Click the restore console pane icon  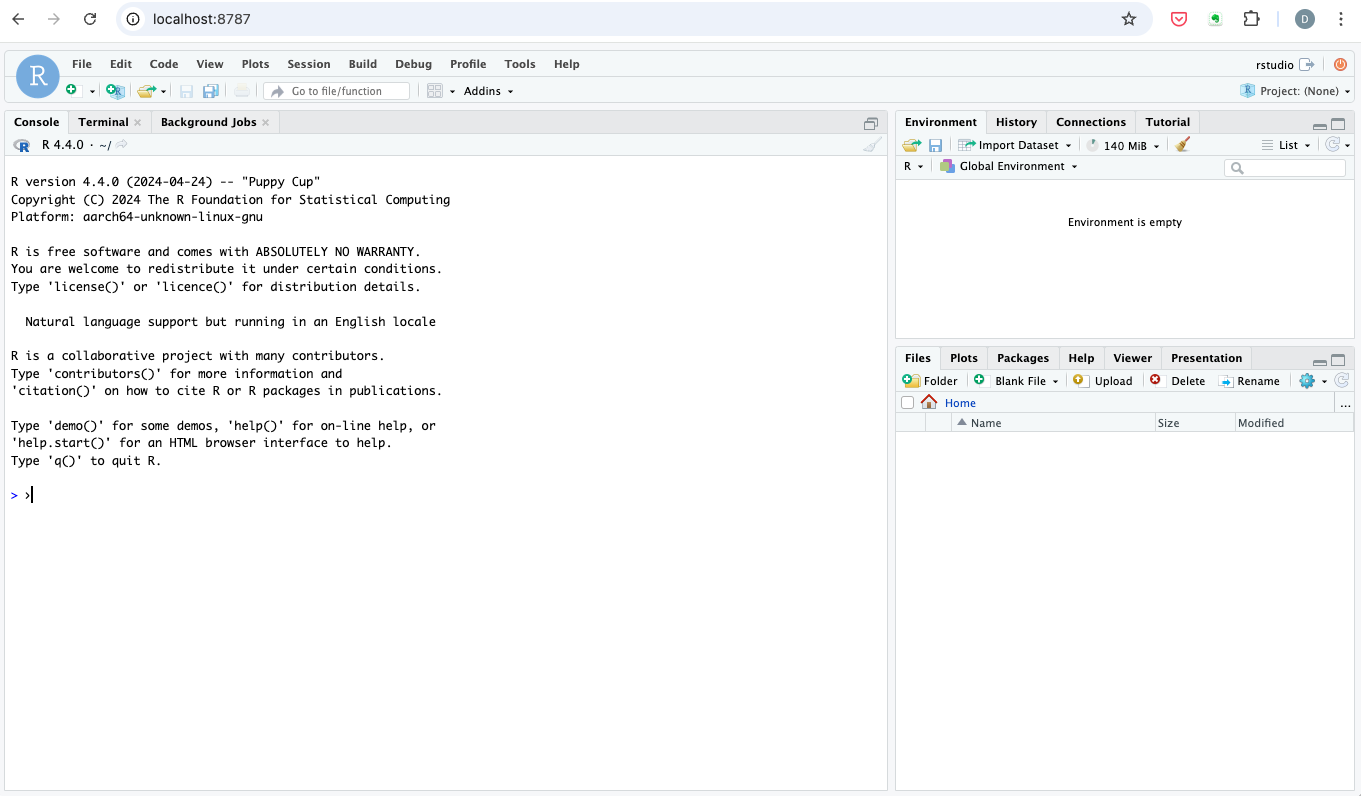point(871,123)
